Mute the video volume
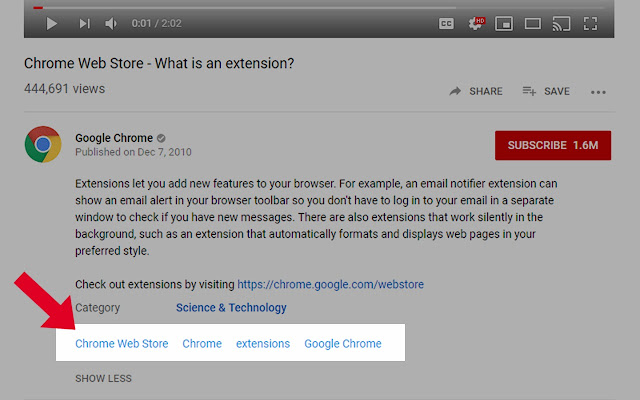Viewport: 640px width, 400px height. (x=111, y=24)
